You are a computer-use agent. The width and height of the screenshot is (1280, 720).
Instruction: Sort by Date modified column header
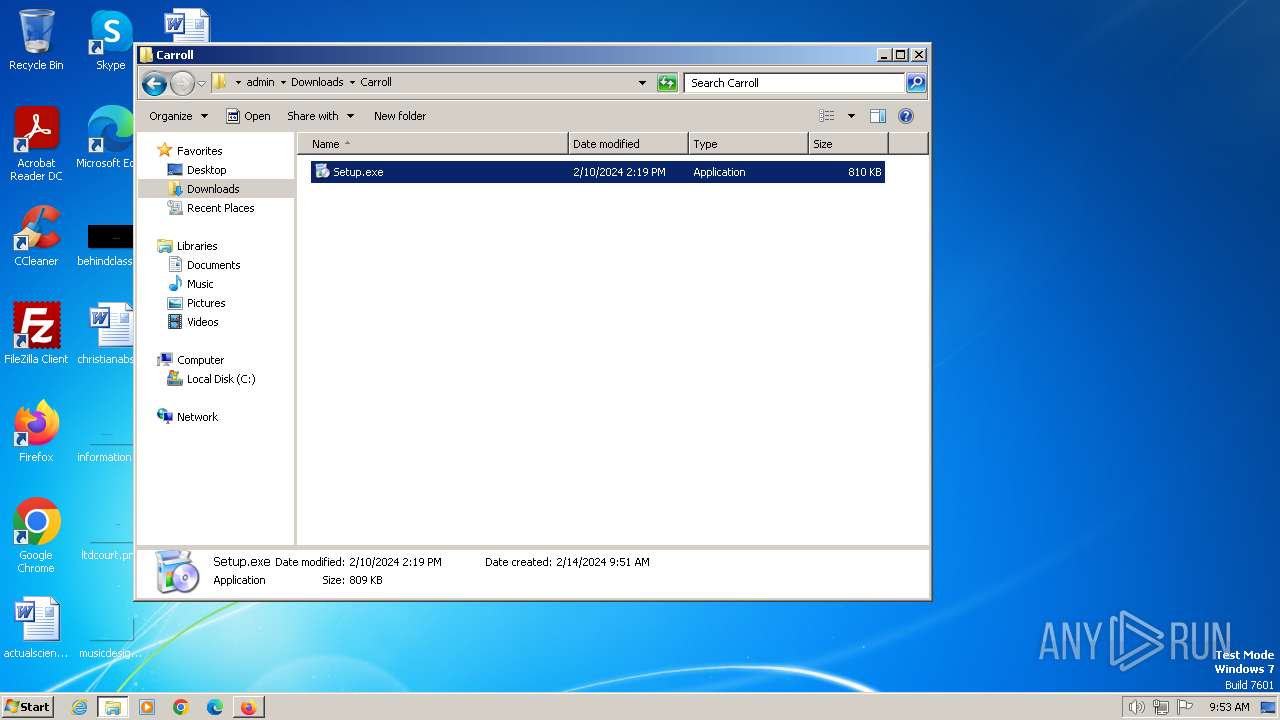pyautogui.click(x=628, y=144)
